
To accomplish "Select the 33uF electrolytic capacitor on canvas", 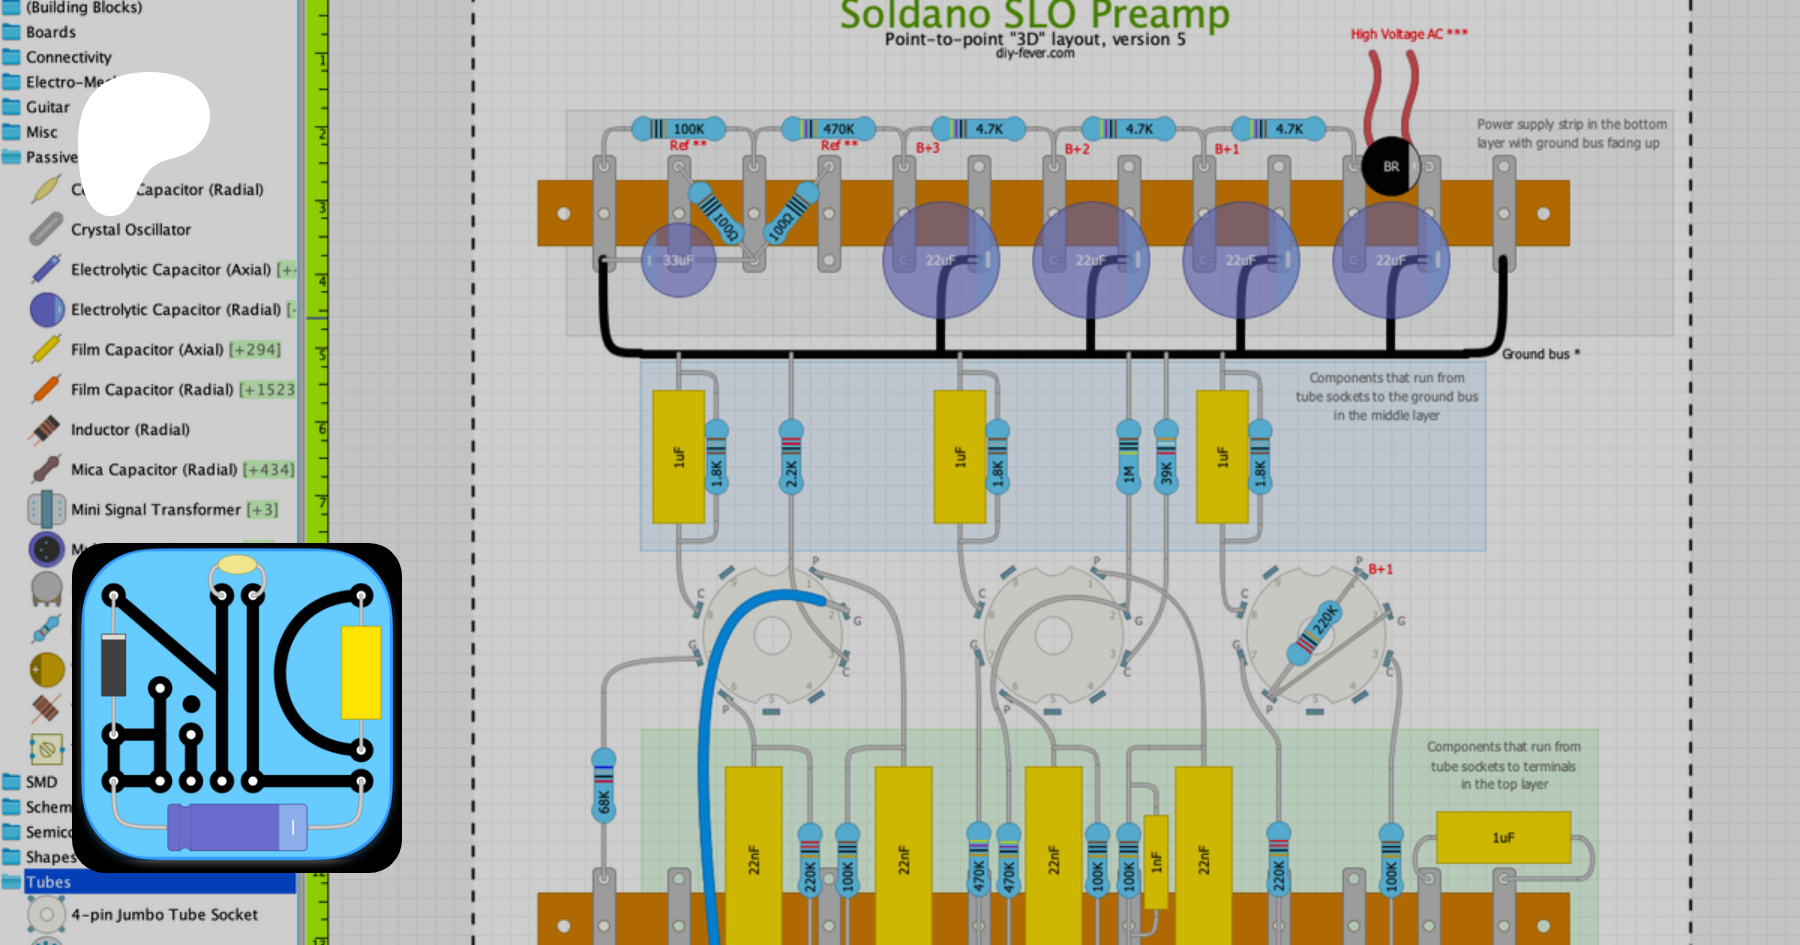I will click(x=678, y=261).
